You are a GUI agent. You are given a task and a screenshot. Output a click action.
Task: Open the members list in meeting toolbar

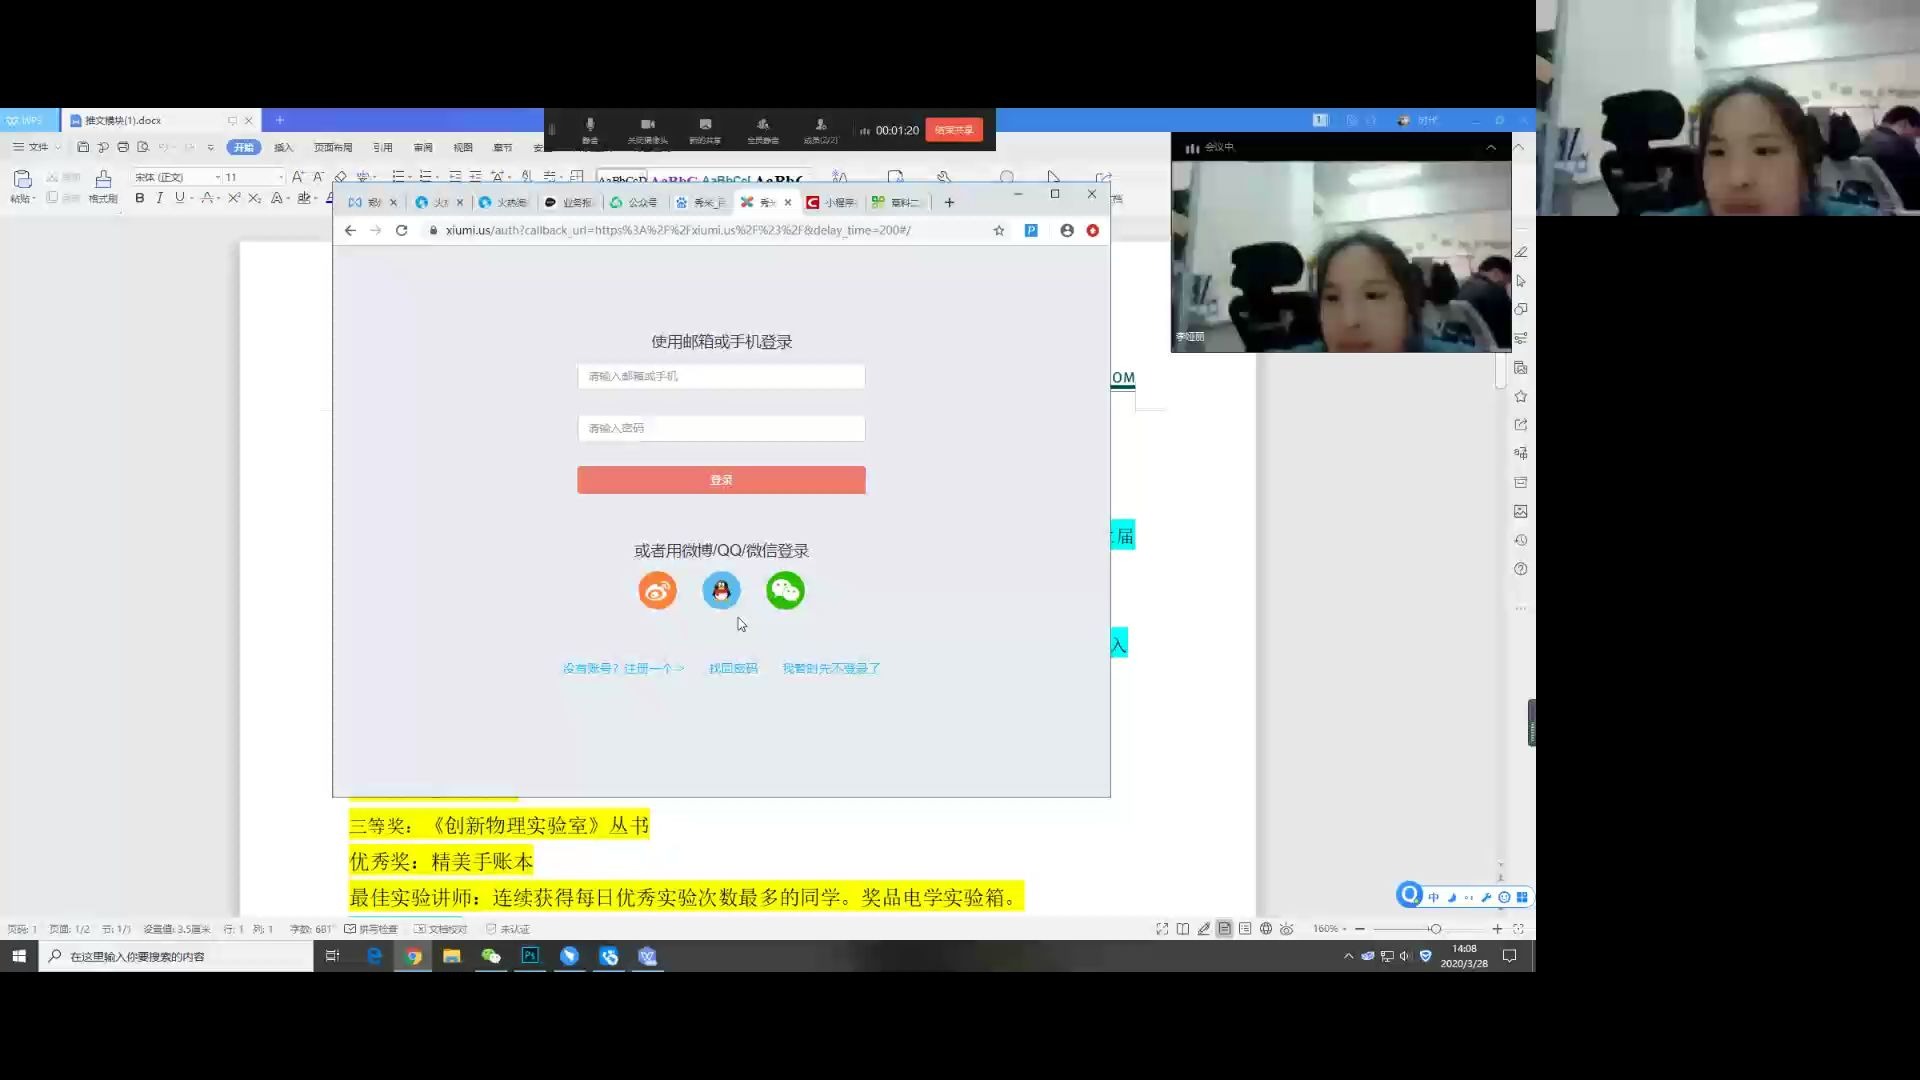(x=820, y=130)
